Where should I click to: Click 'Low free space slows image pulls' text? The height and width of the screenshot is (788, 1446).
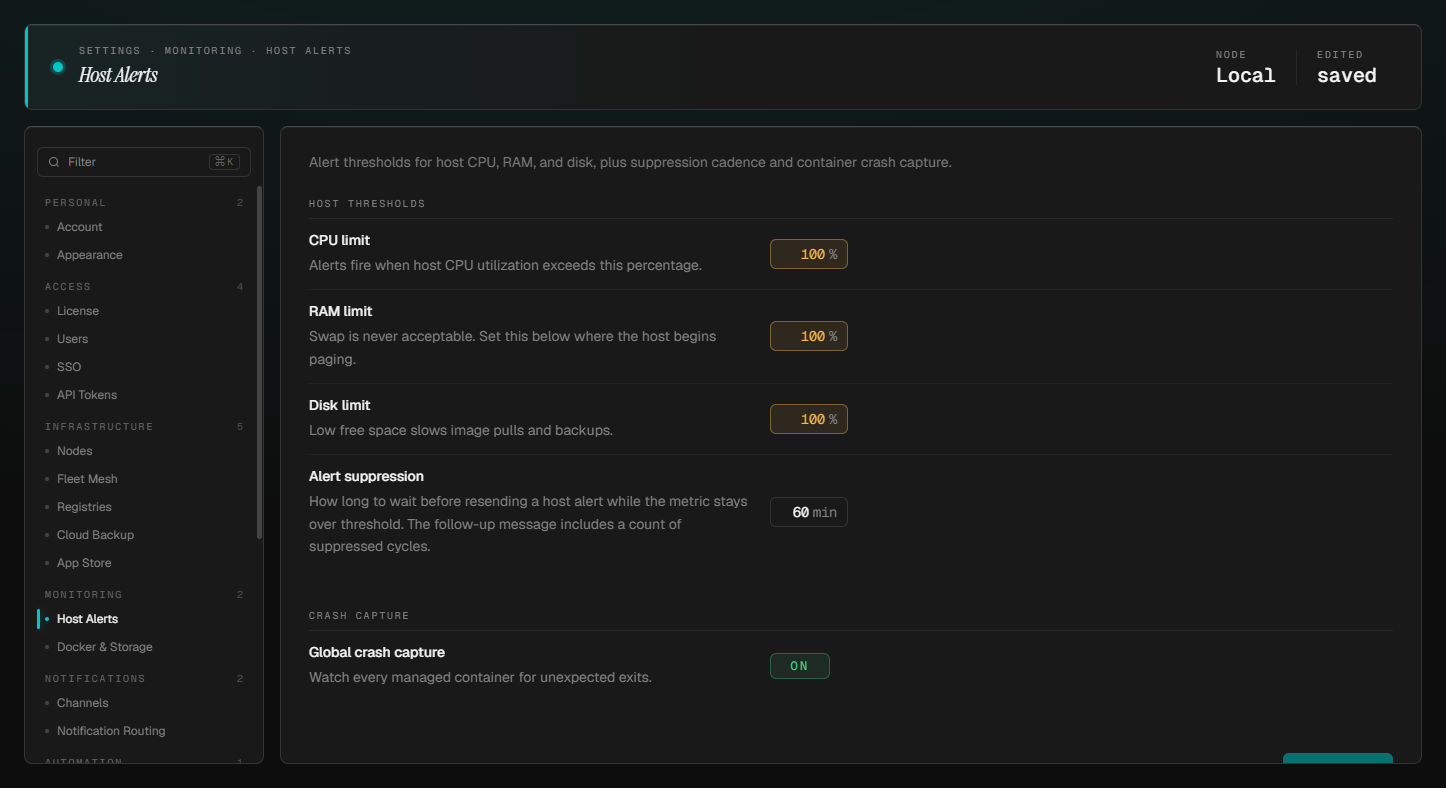tap(461, 431)
